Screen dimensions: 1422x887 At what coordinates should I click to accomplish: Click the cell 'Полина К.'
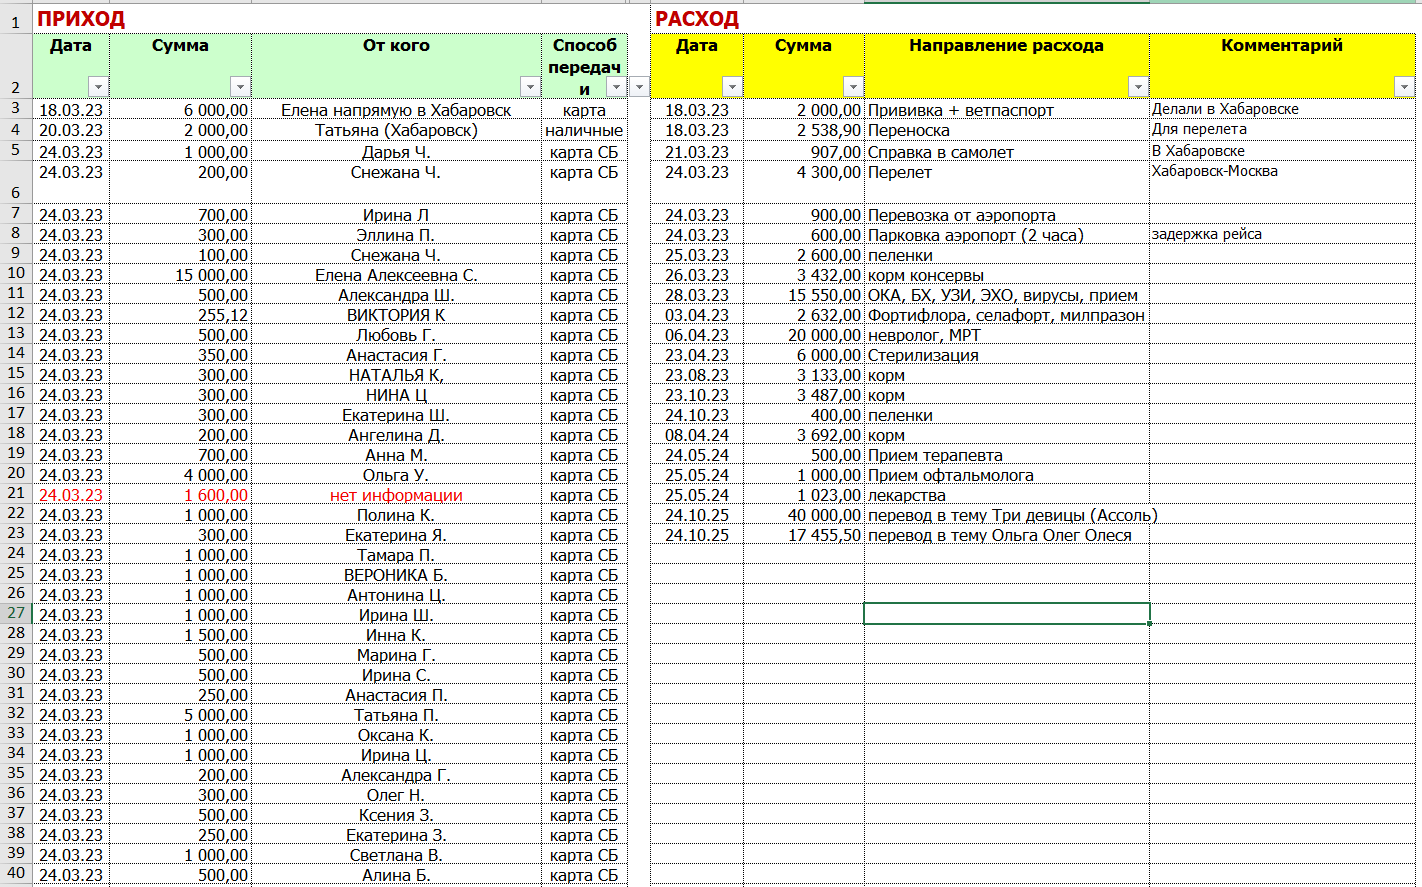click(396, 515)
